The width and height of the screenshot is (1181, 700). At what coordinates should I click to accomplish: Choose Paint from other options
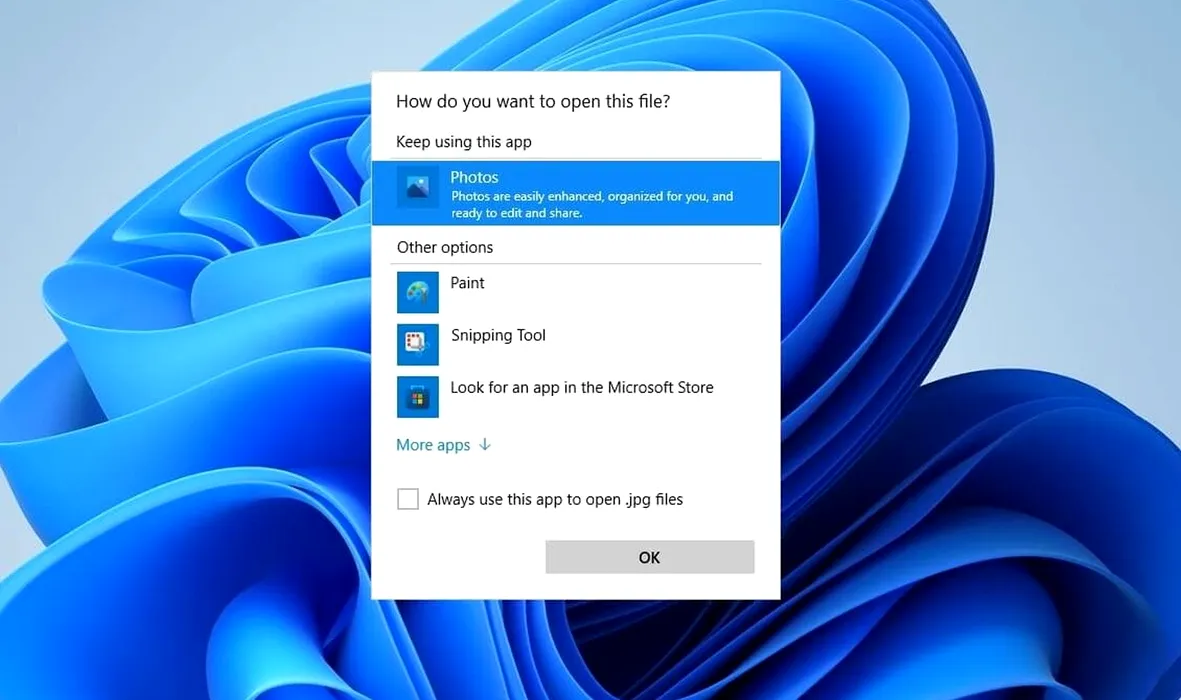pyautogui.click(x=576, y=292)
